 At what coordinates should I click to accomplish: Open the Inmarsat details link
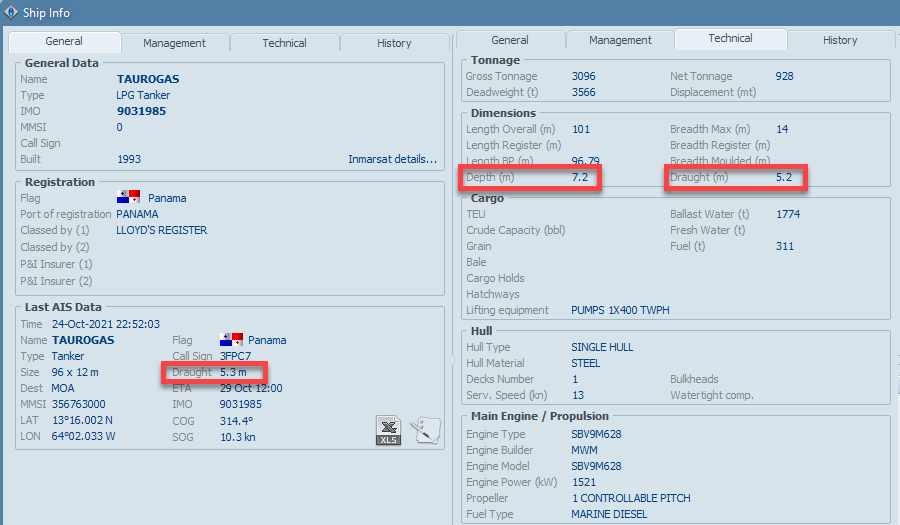point(393,159)
